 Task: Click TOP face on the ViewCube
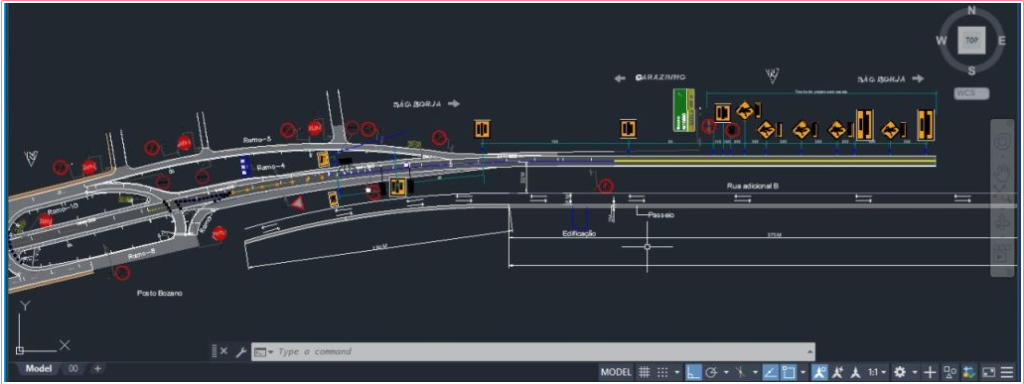972,40
